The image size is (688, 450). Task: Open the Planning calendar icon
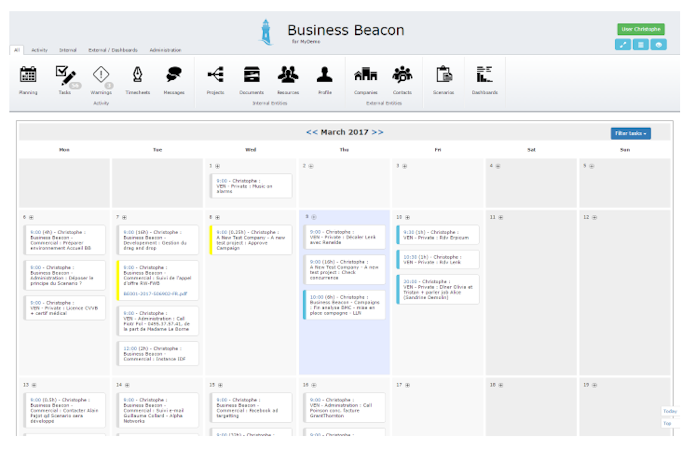[x=28, y=74]
